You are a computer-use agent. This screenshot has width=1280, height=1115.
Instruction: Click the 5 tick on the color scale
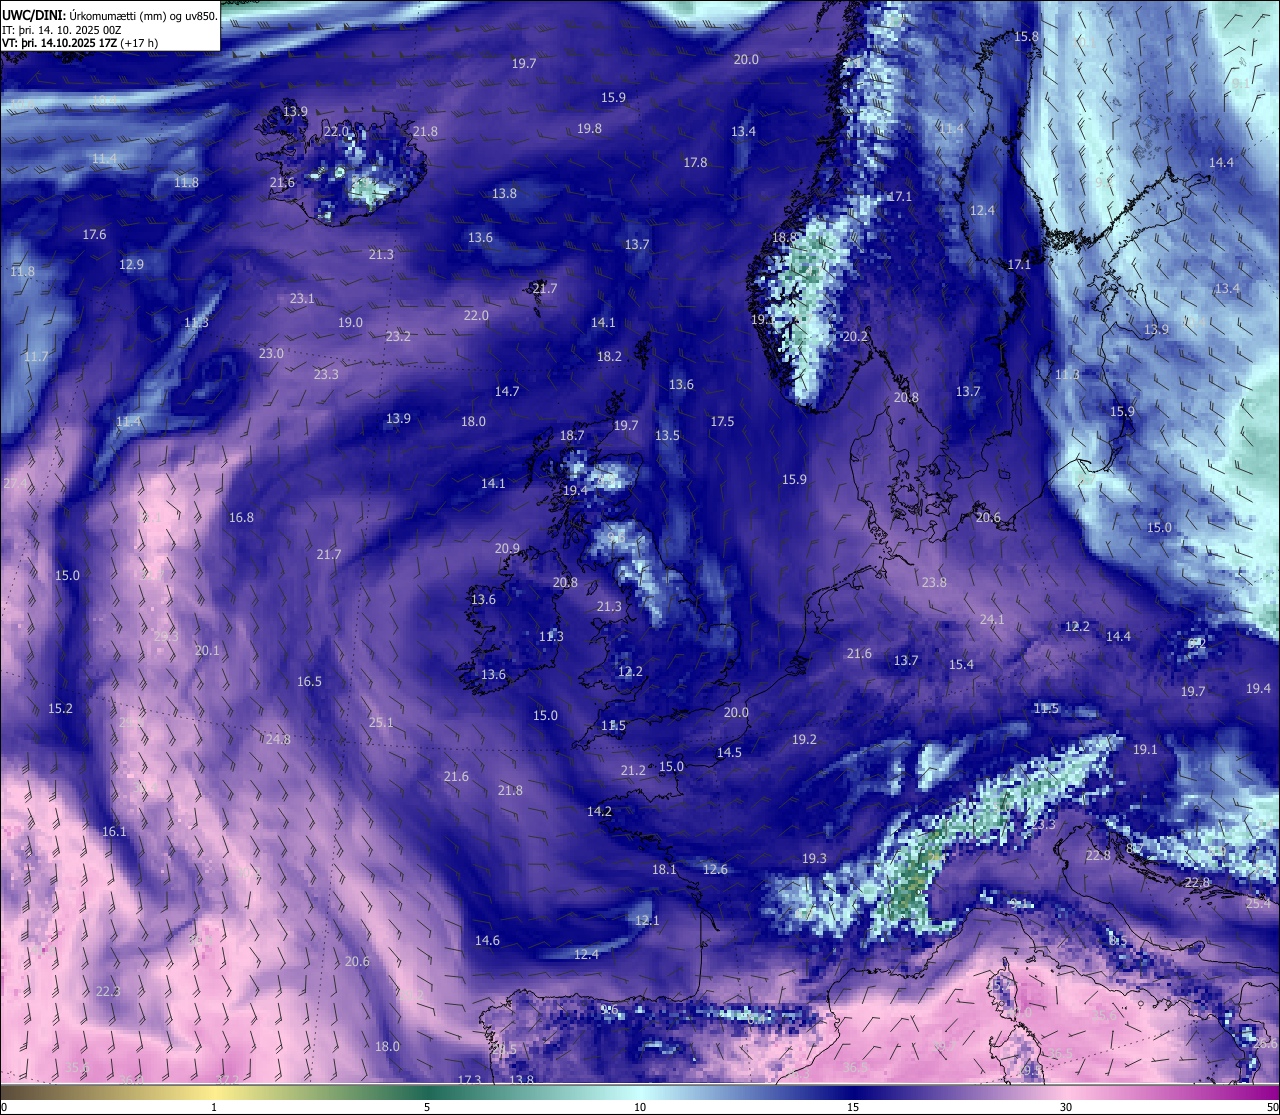pyautogui.click(x=427, y=1107)
